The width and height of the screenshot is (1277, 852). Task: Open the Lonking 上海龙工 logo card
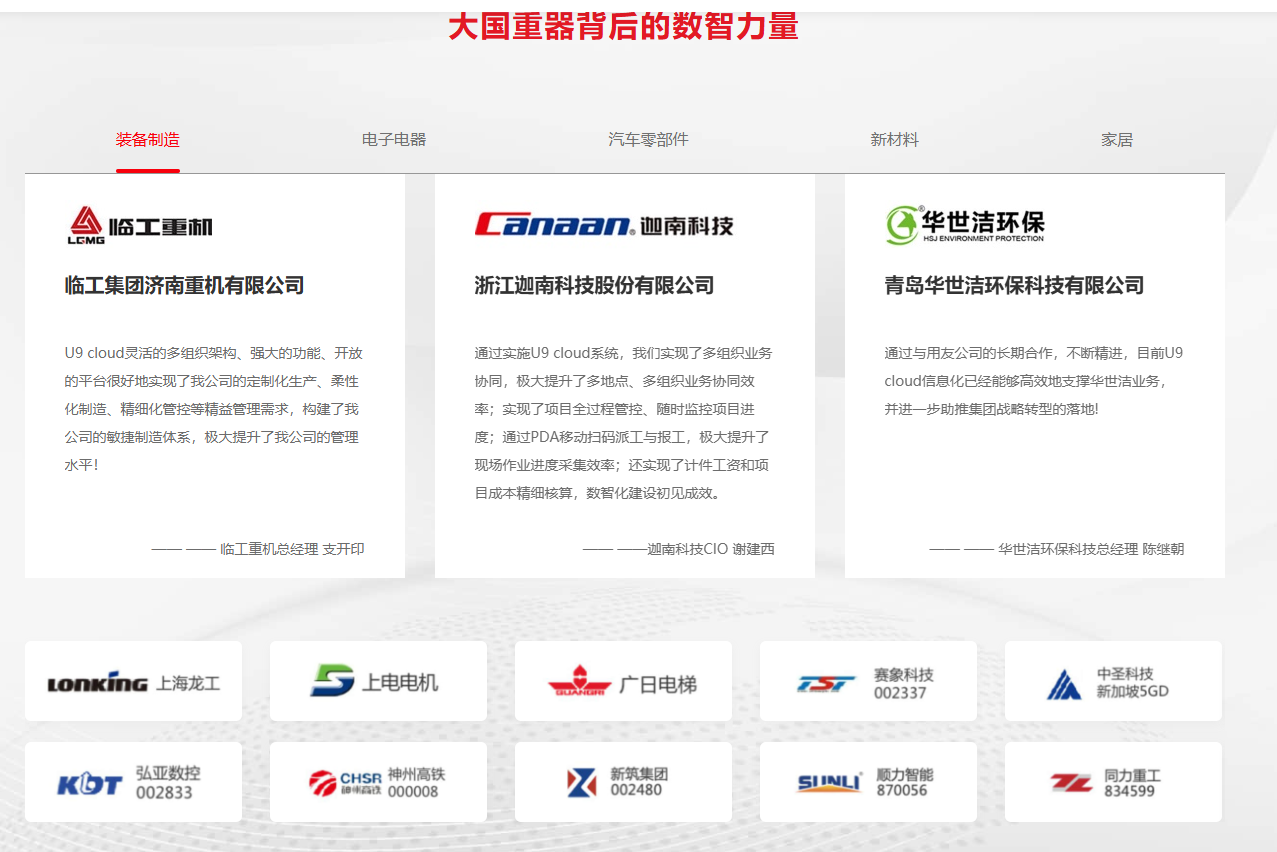(133, 682)
